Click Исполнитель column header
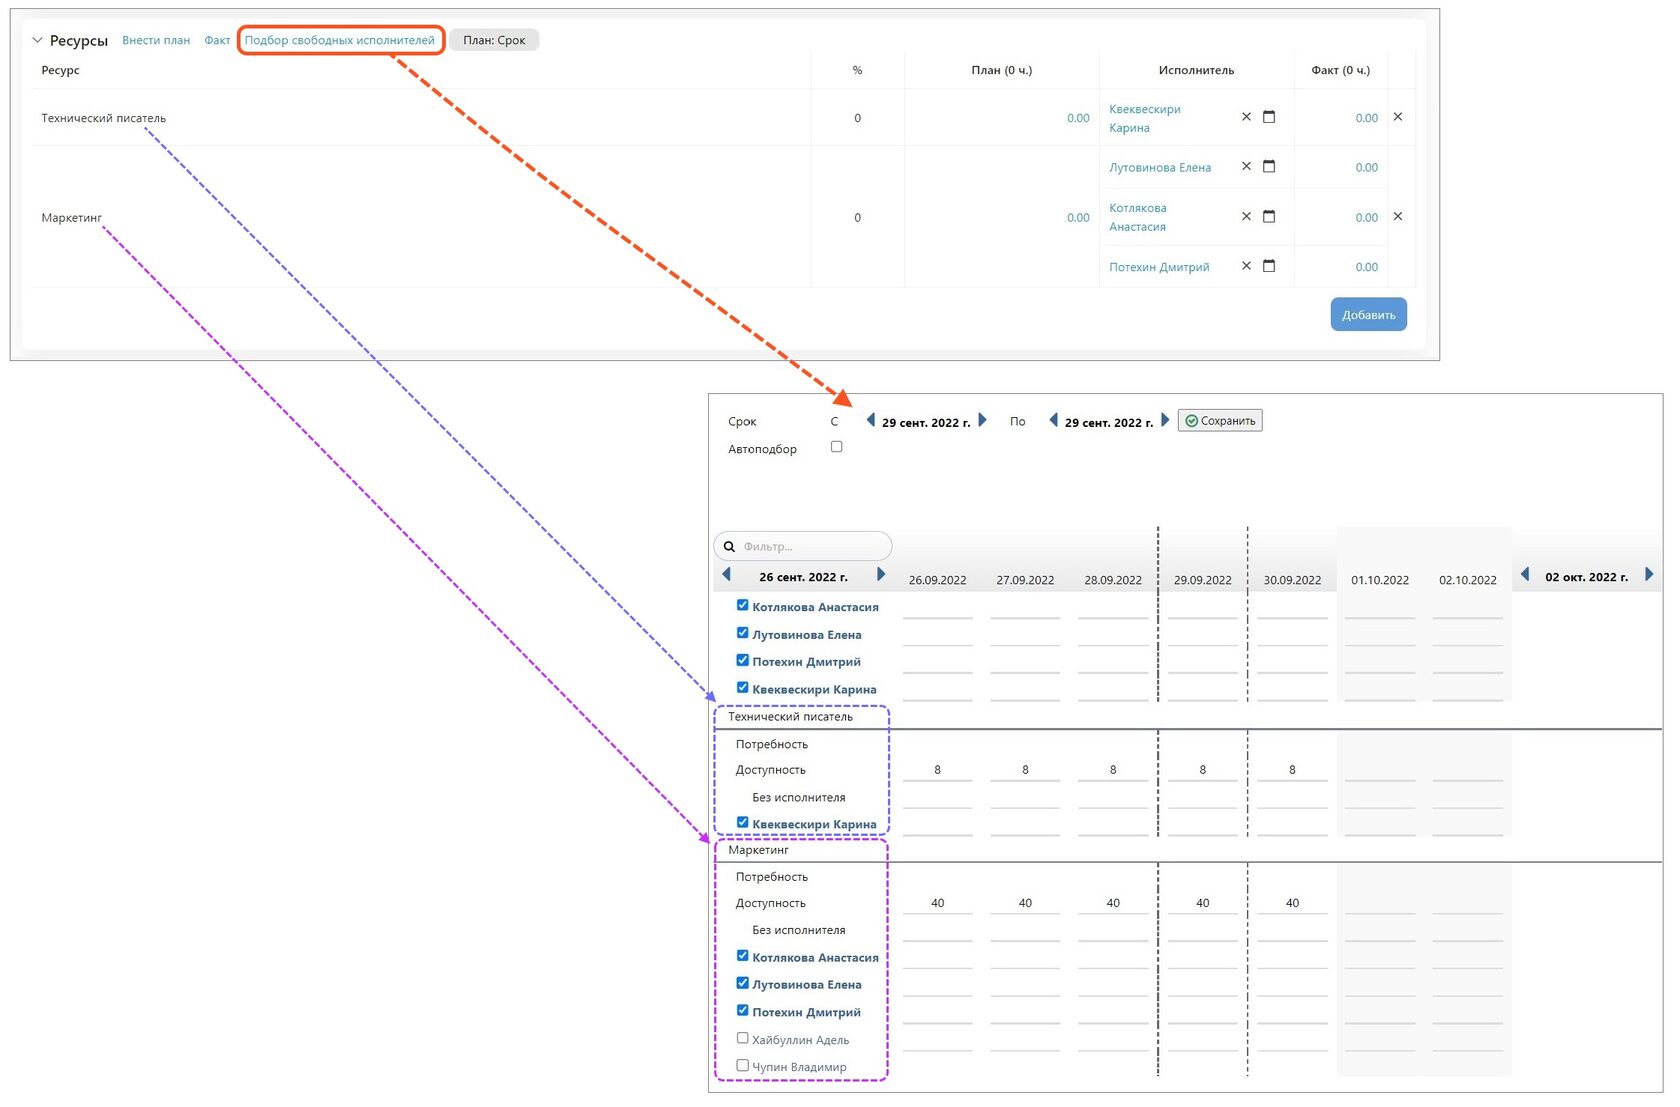 pos(1196,70)
